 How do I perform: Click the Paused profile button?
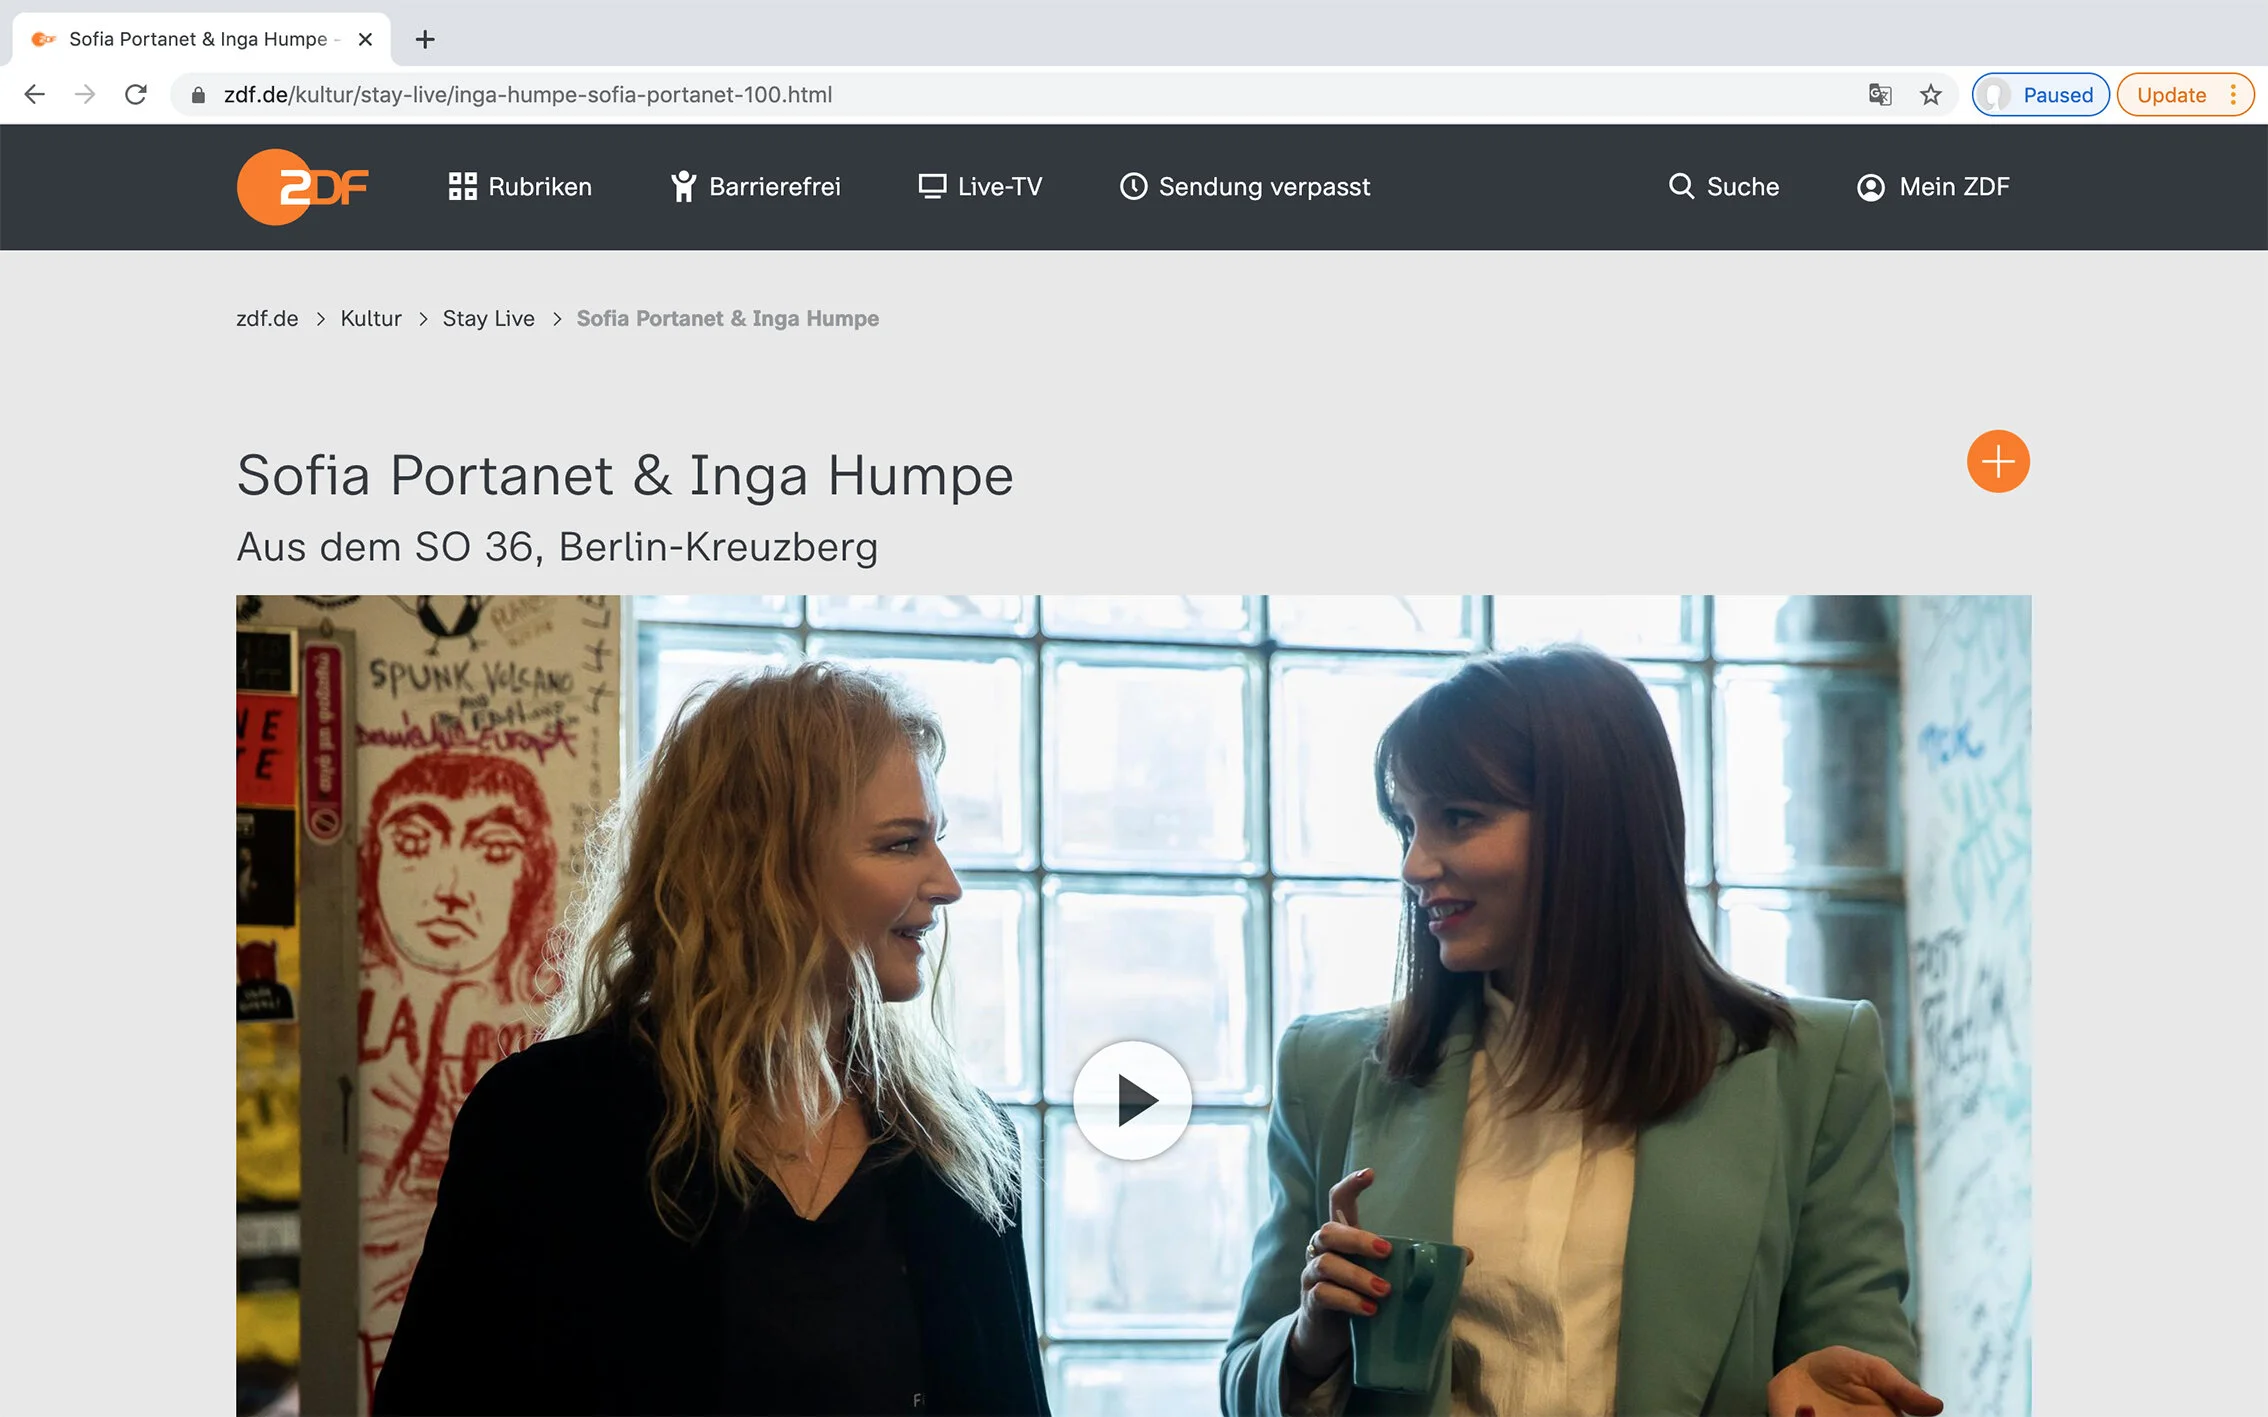[x=2040, y=95]
